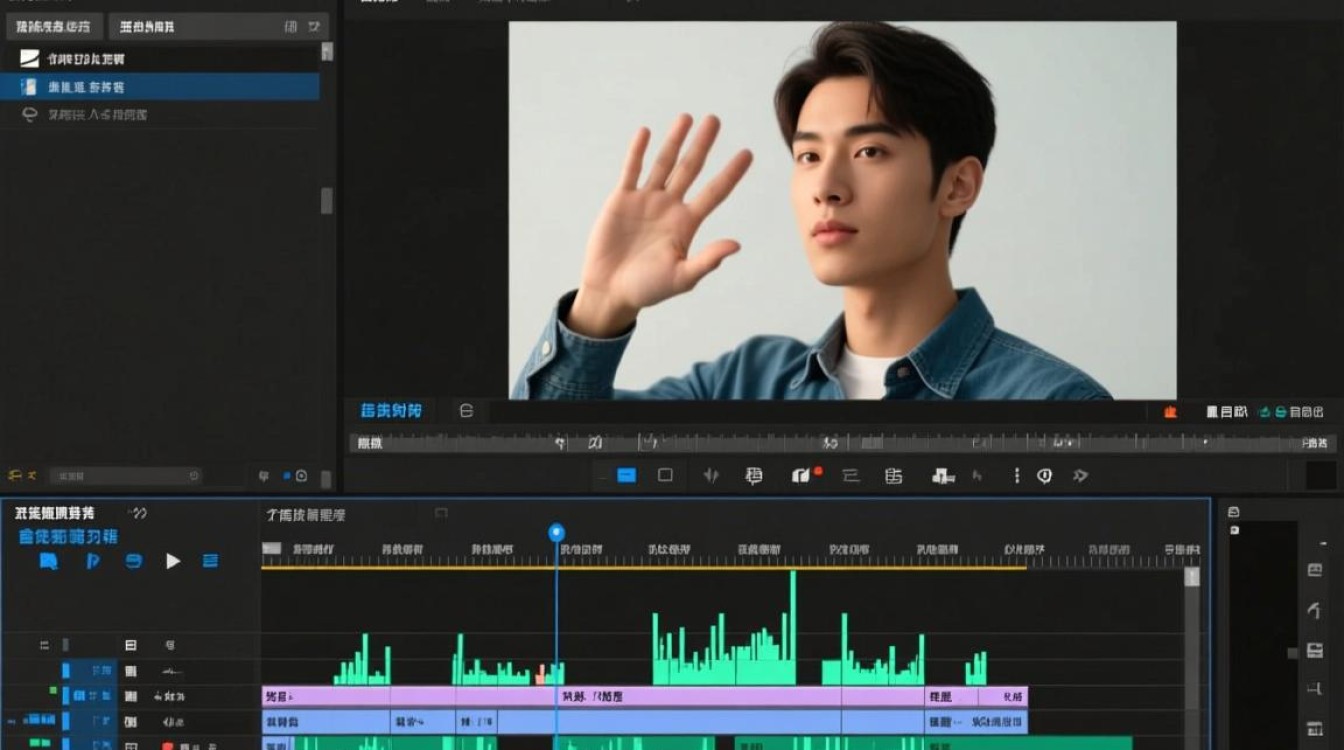
Task: Click the blue playhead handle on the timeline ruler
Action: pos(557,533)
